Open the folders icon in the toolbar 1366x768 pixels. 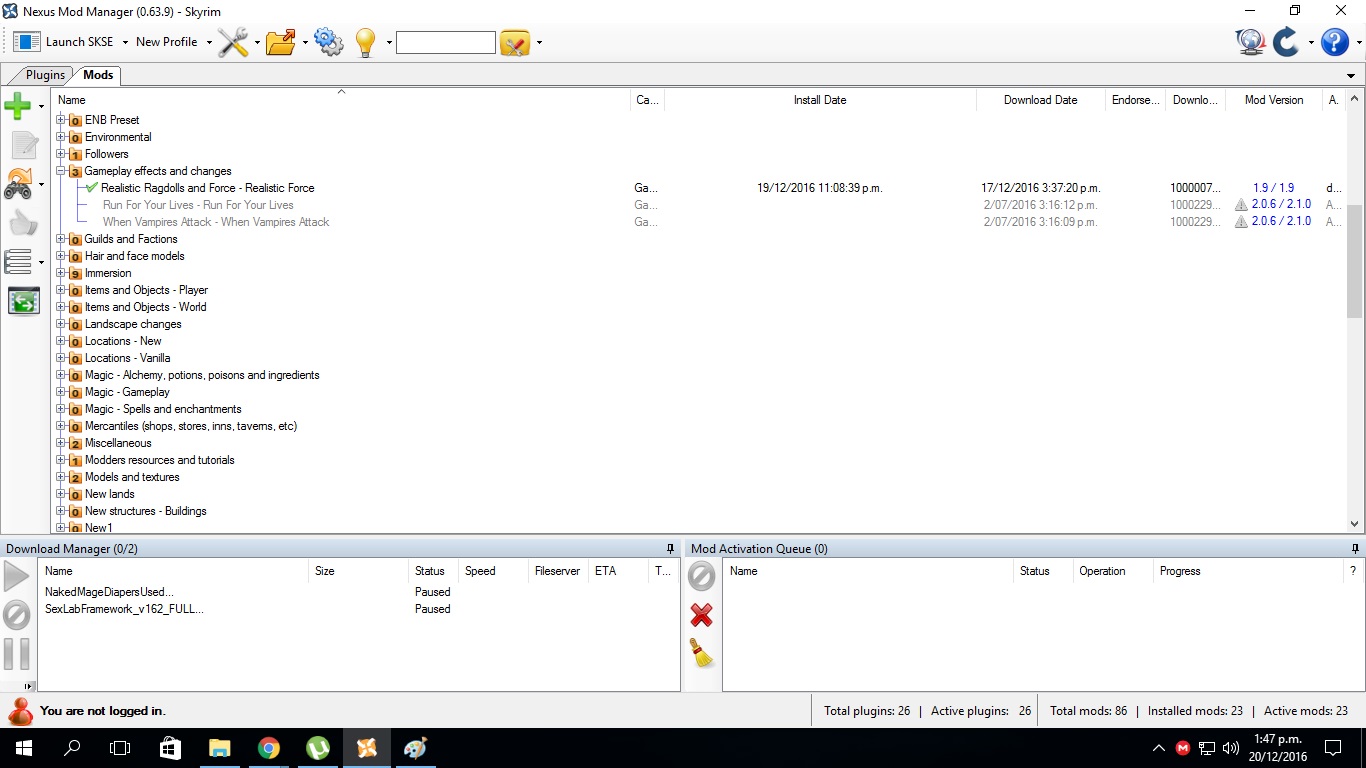pyautogui.click(x=281, y=42)
